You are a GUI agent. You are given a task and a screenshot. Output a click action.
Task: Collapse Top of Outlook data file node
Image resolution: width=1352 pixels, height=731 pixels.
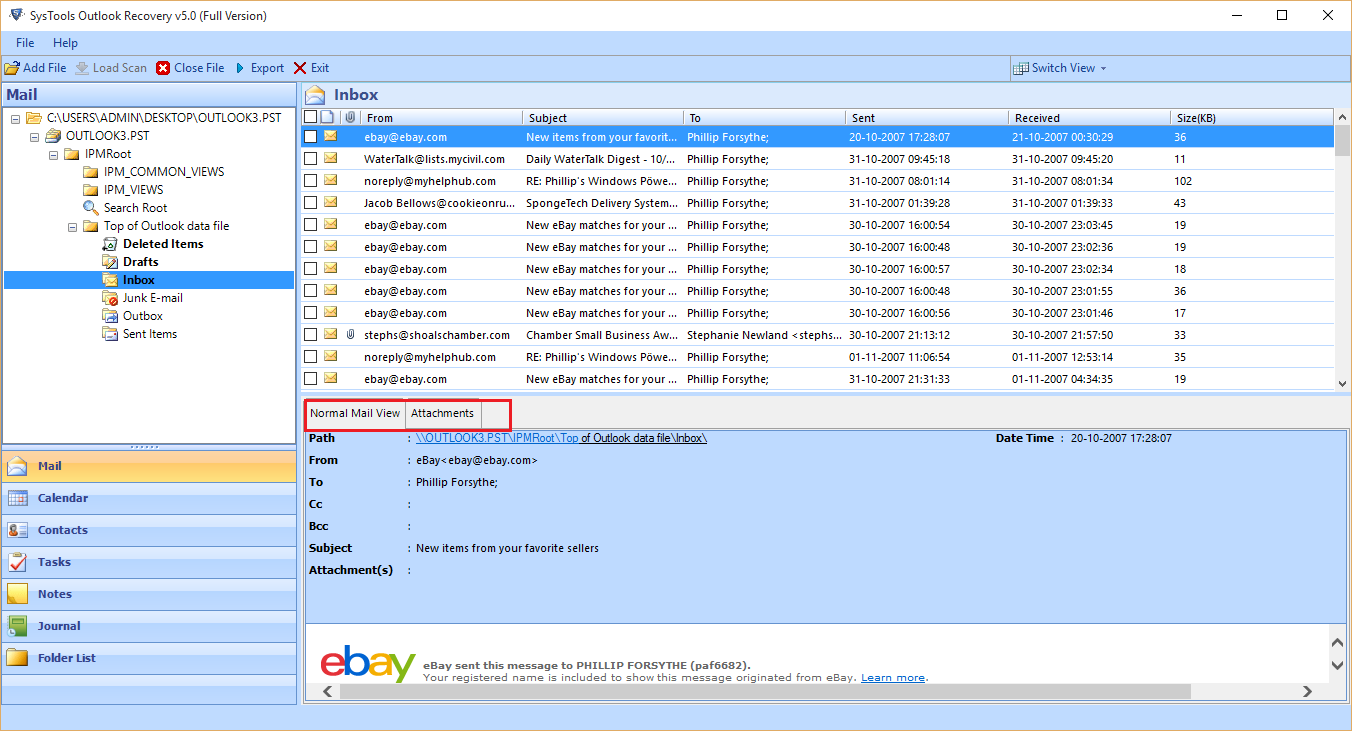click(x=73, y=226)
